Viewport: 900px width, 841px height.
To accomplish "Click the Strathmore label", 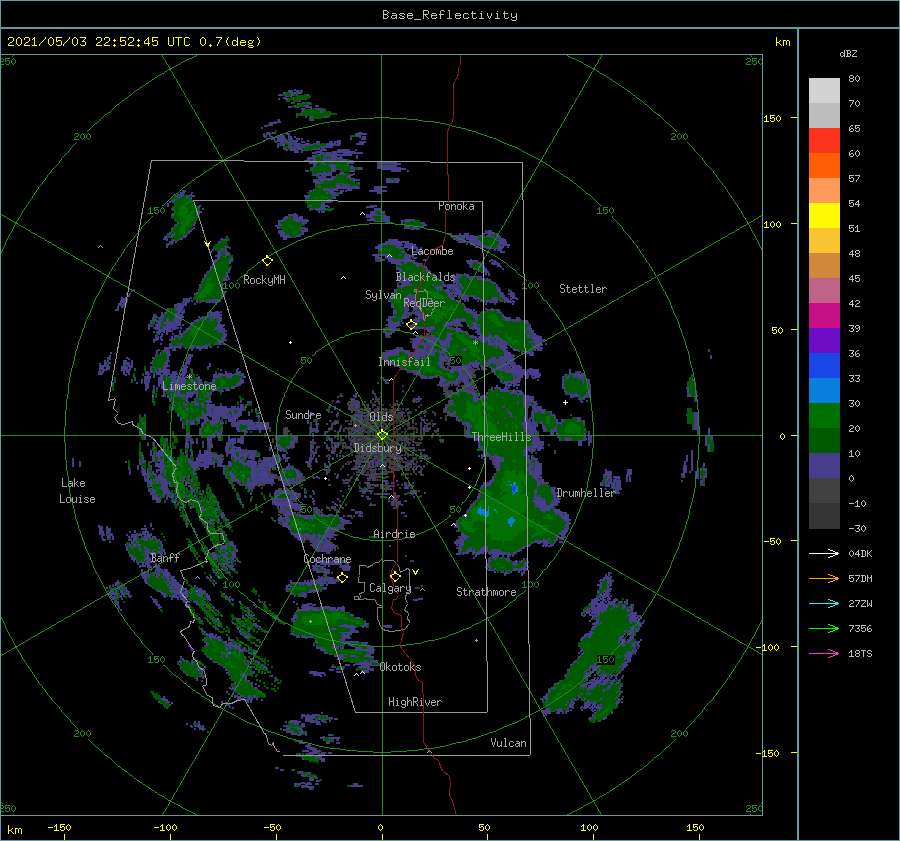I will [486, 592].
